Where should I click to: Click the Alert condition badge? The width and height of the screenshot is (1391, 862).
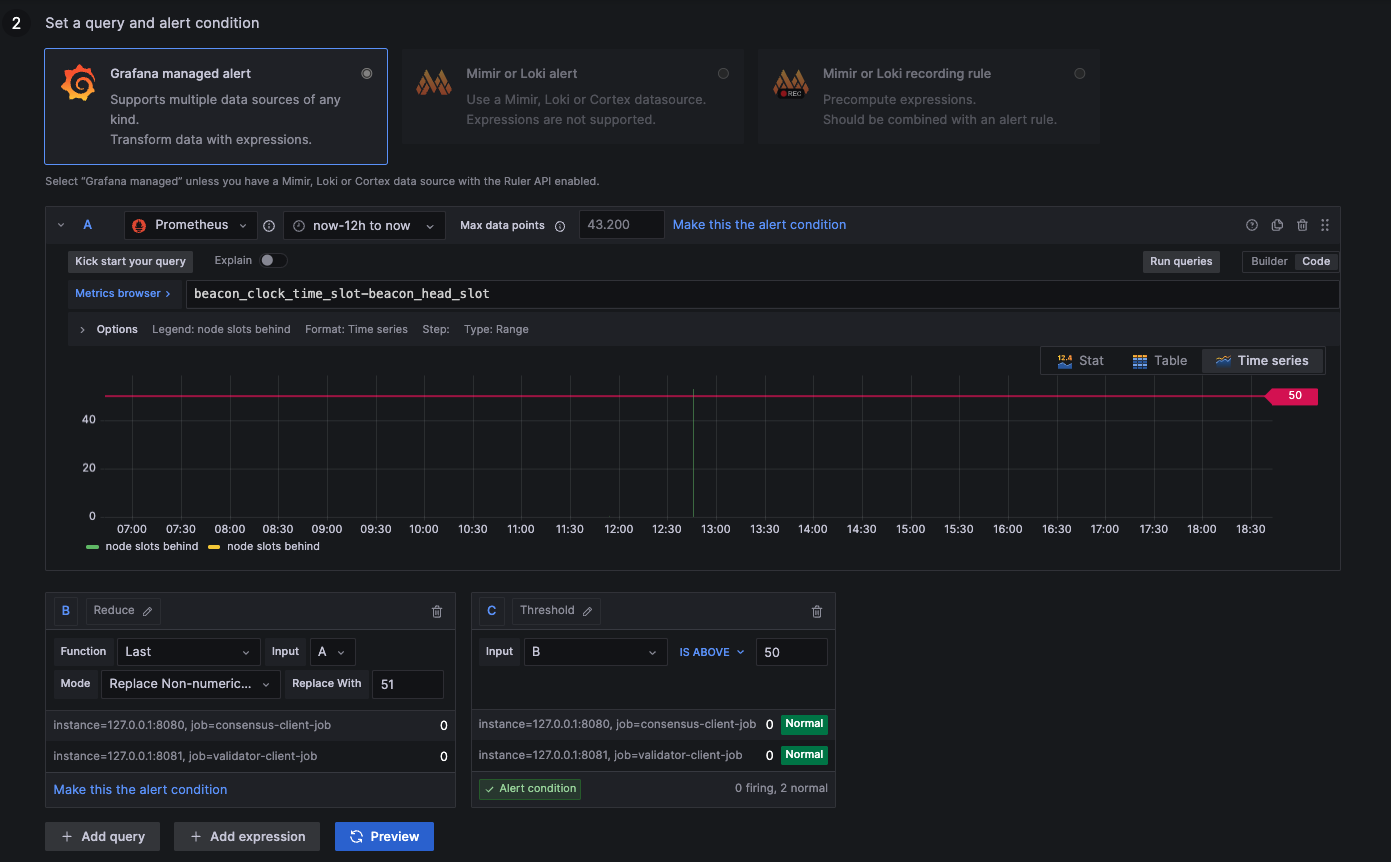530,789
